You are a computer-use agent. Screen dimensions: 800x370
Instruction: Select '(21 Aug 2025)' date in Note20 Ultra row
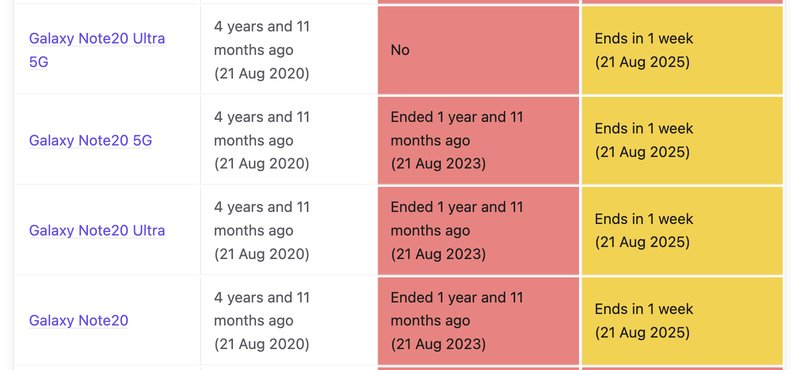[x=642, y=242]
